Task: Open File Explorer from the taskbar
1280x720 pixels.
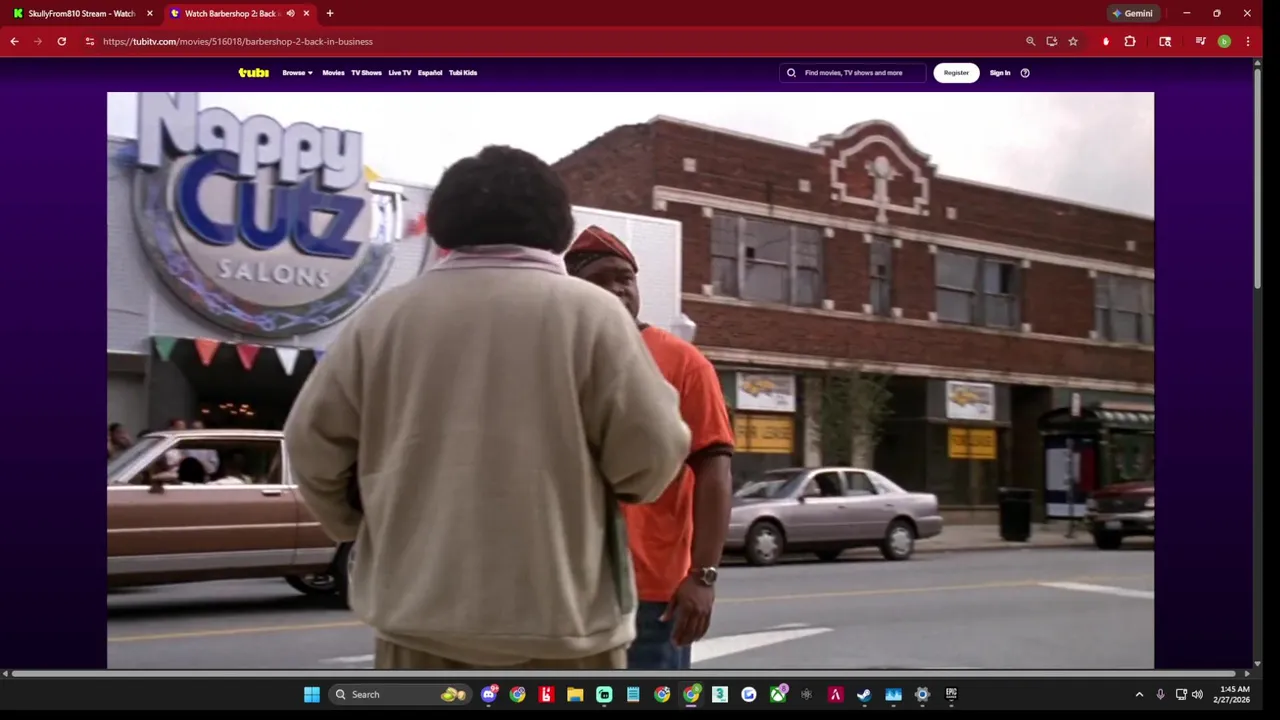Action: click(x=575, y=694)
